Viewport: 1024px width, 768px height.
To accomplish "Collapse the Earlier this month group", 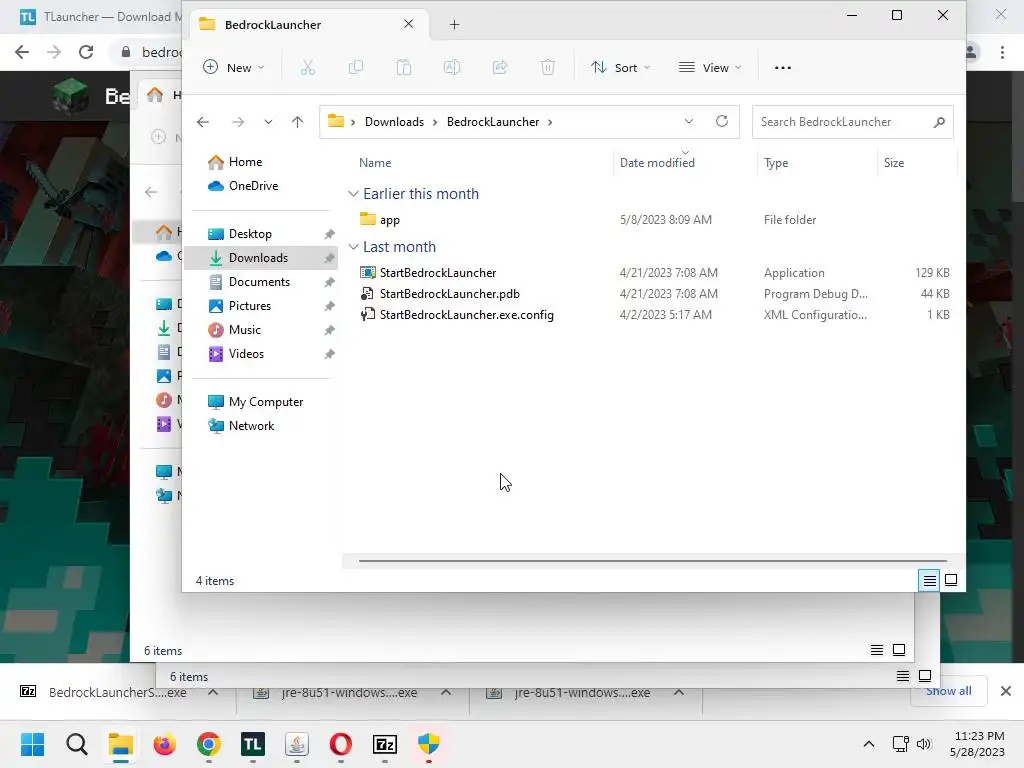I will [353, 194].
